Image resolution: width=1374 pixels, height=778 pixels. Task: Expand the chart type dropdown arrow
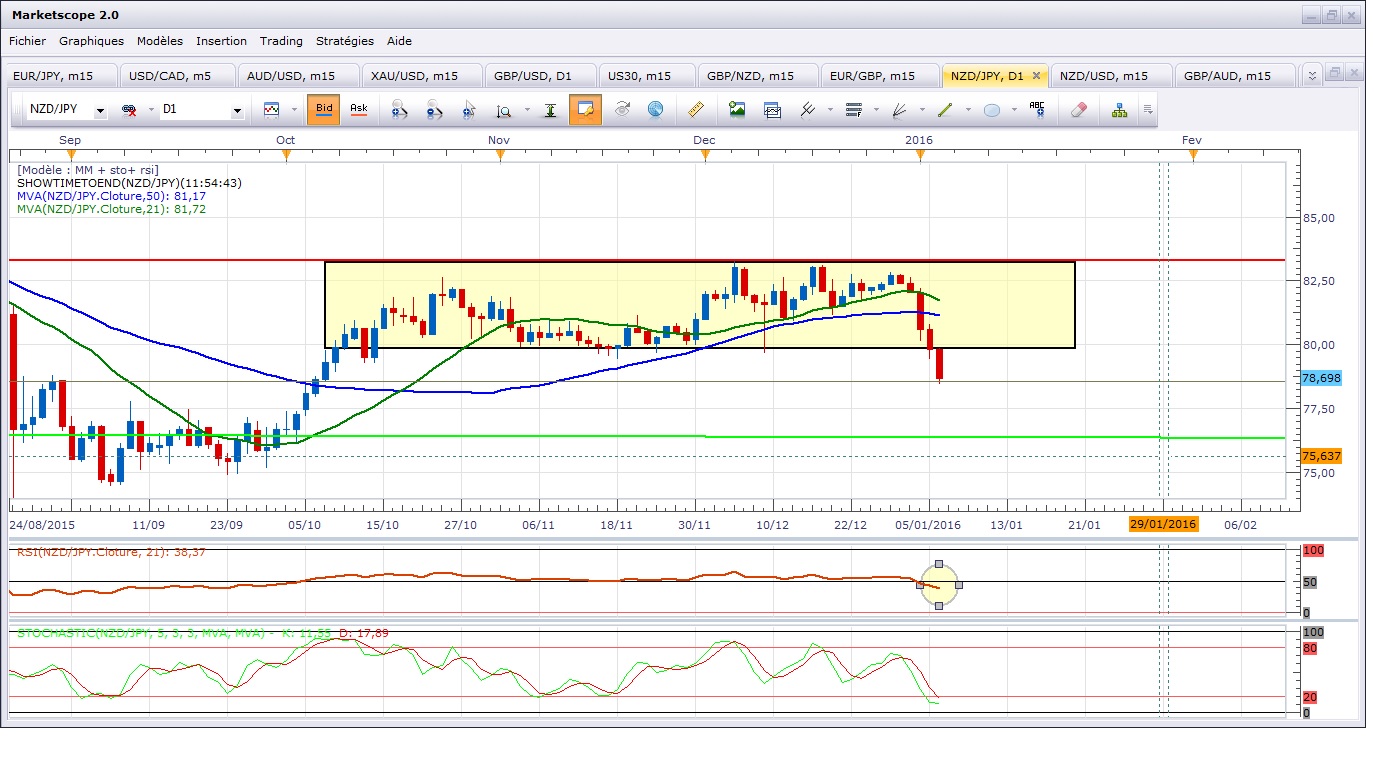(293, 110)
